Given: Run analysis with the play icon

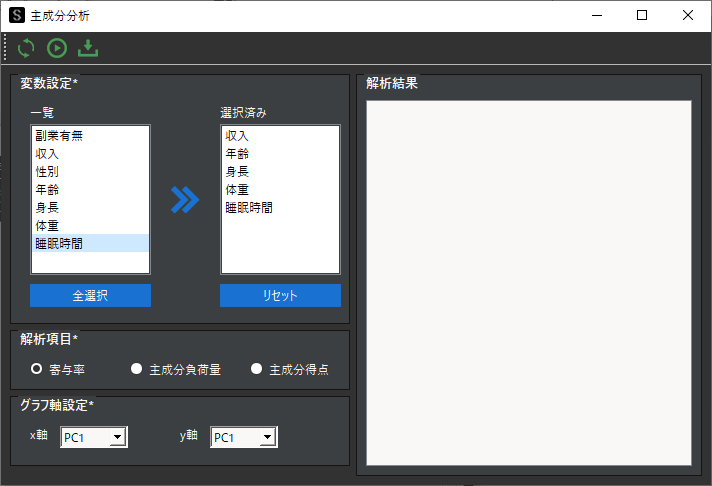Looking at the screenshot, I should 57,48.
